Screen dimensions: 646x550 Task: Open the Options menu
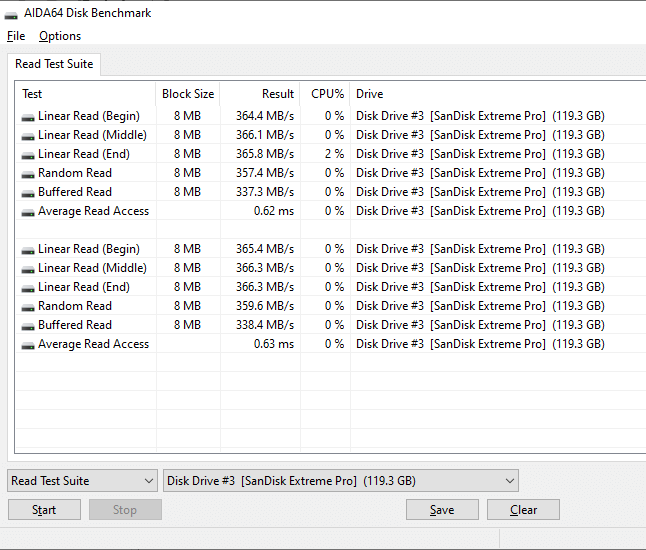[x=60, y=36]
